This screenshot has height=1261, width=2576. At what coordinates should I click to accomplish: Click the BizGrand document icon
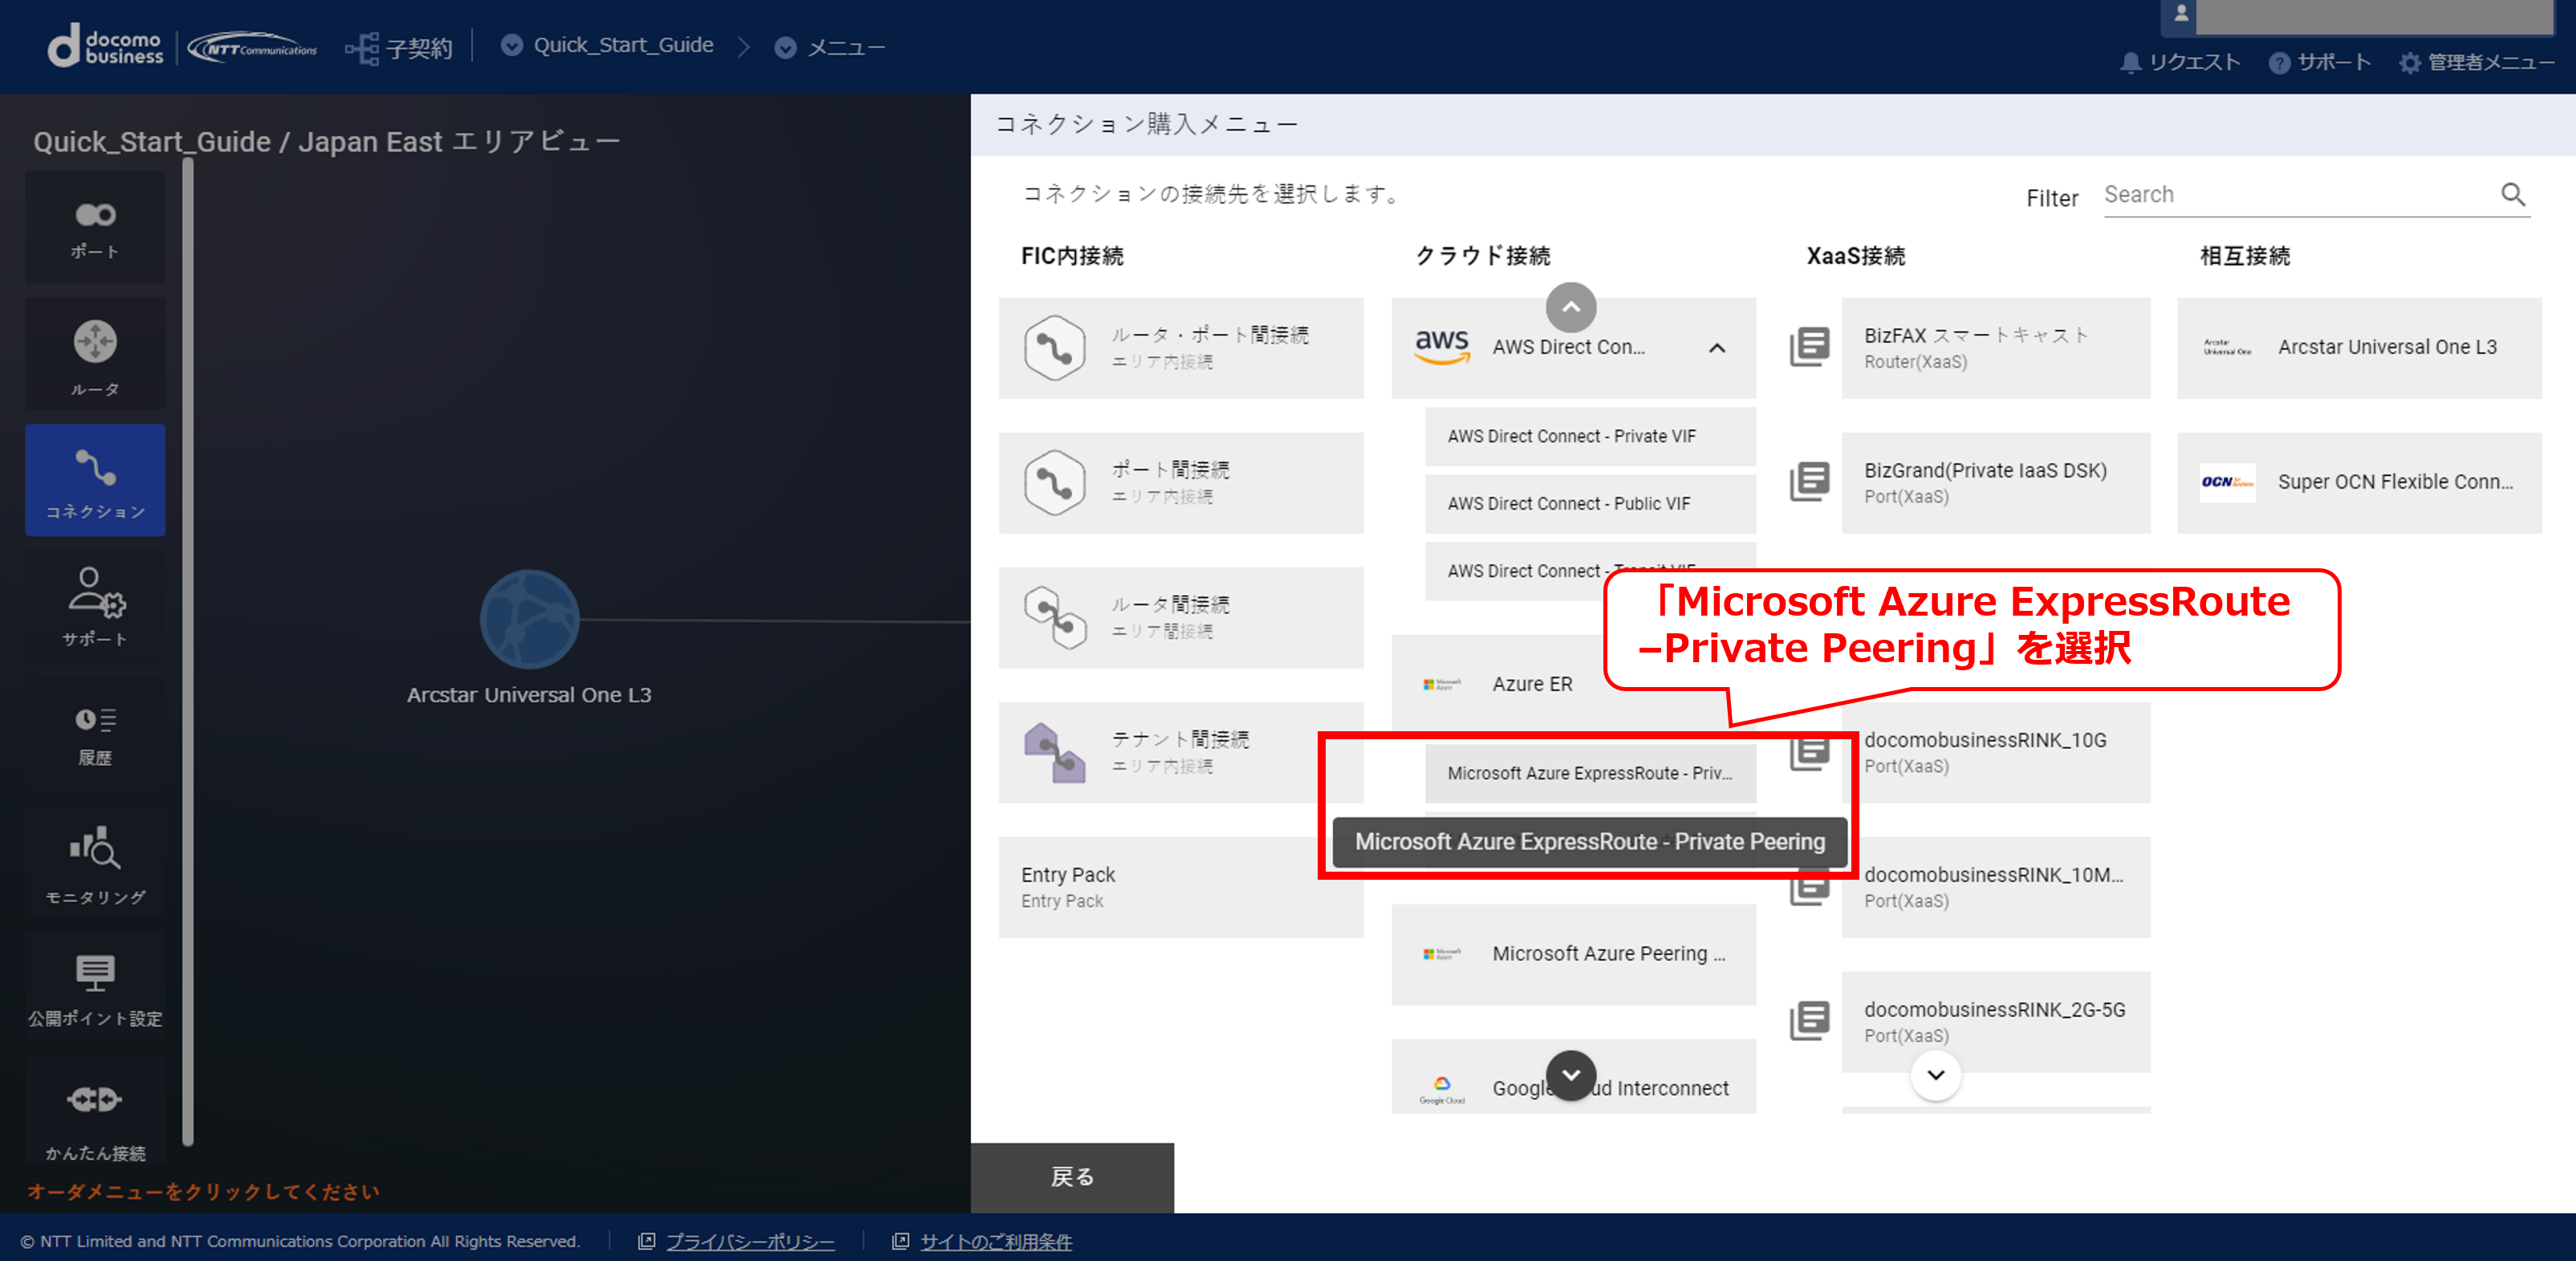(1809, 482)
